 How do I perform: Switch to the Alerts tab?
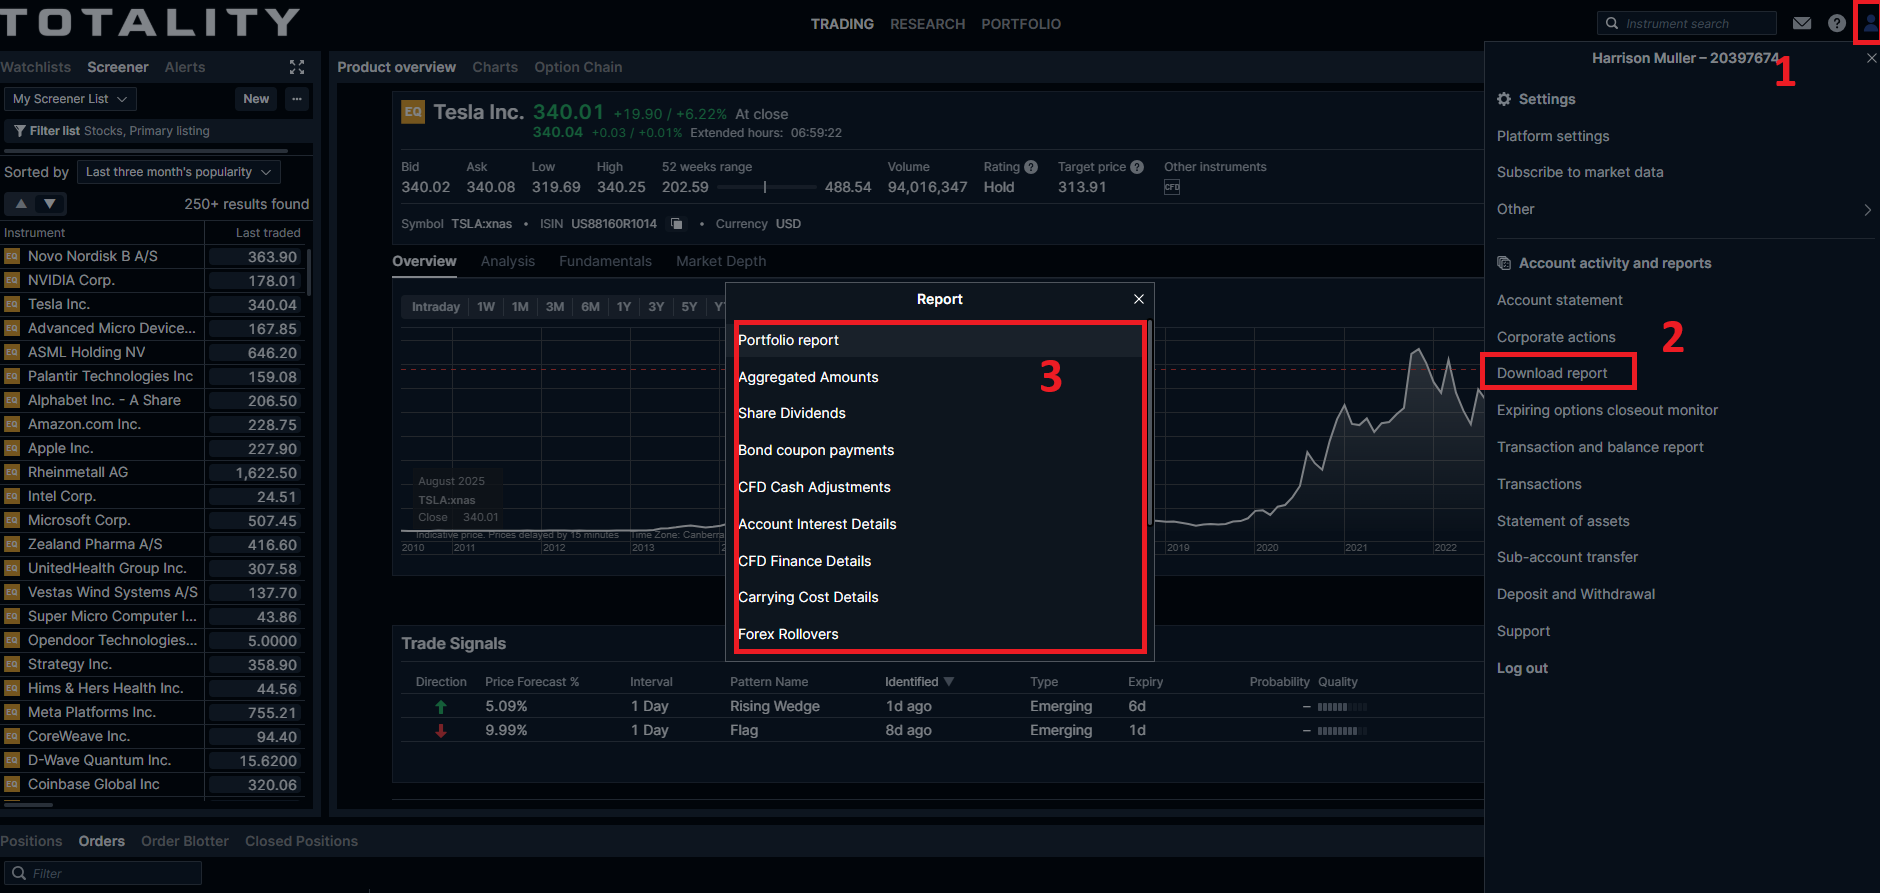(185, 67)
